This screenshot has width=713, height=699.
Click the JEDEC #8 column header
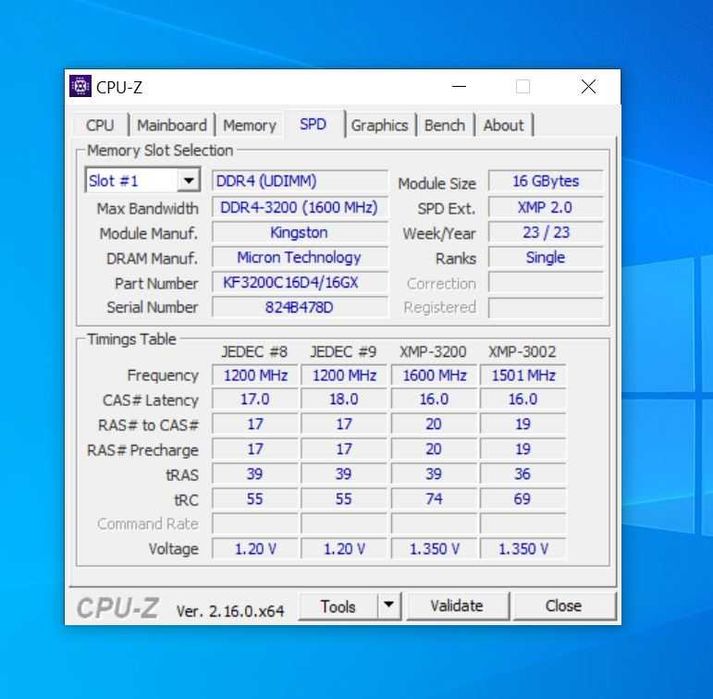click(254, 352)
